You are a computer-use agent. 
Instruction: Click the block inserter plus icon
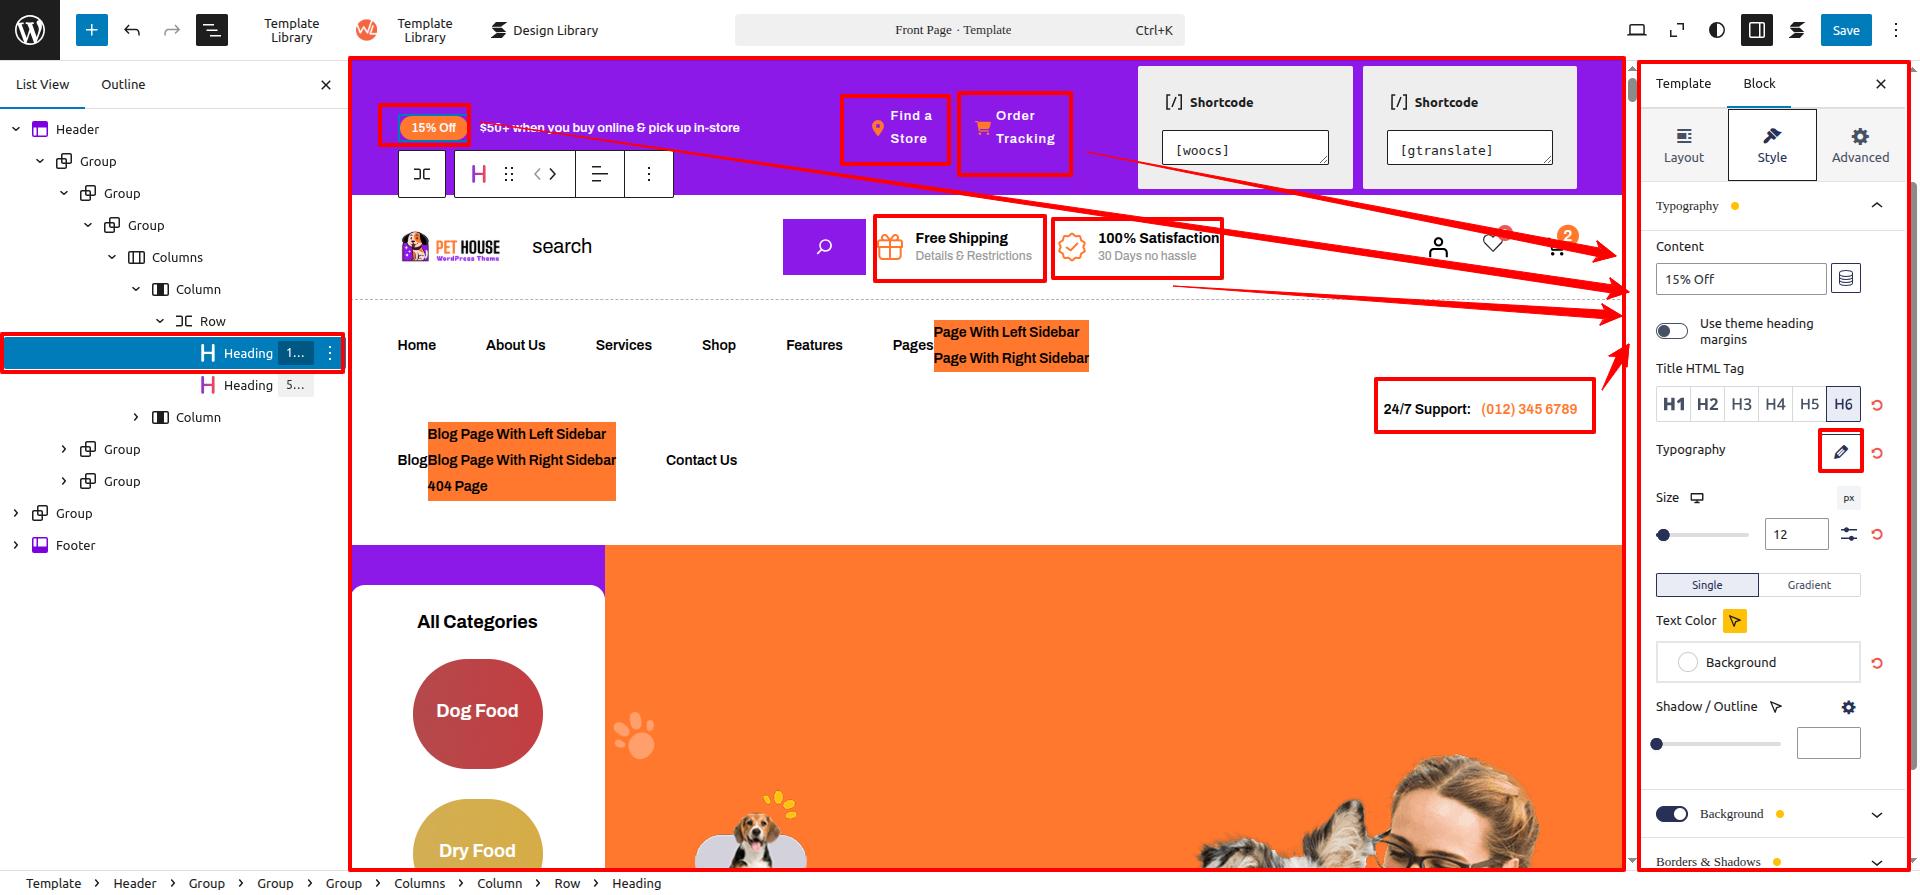(91, 30)
